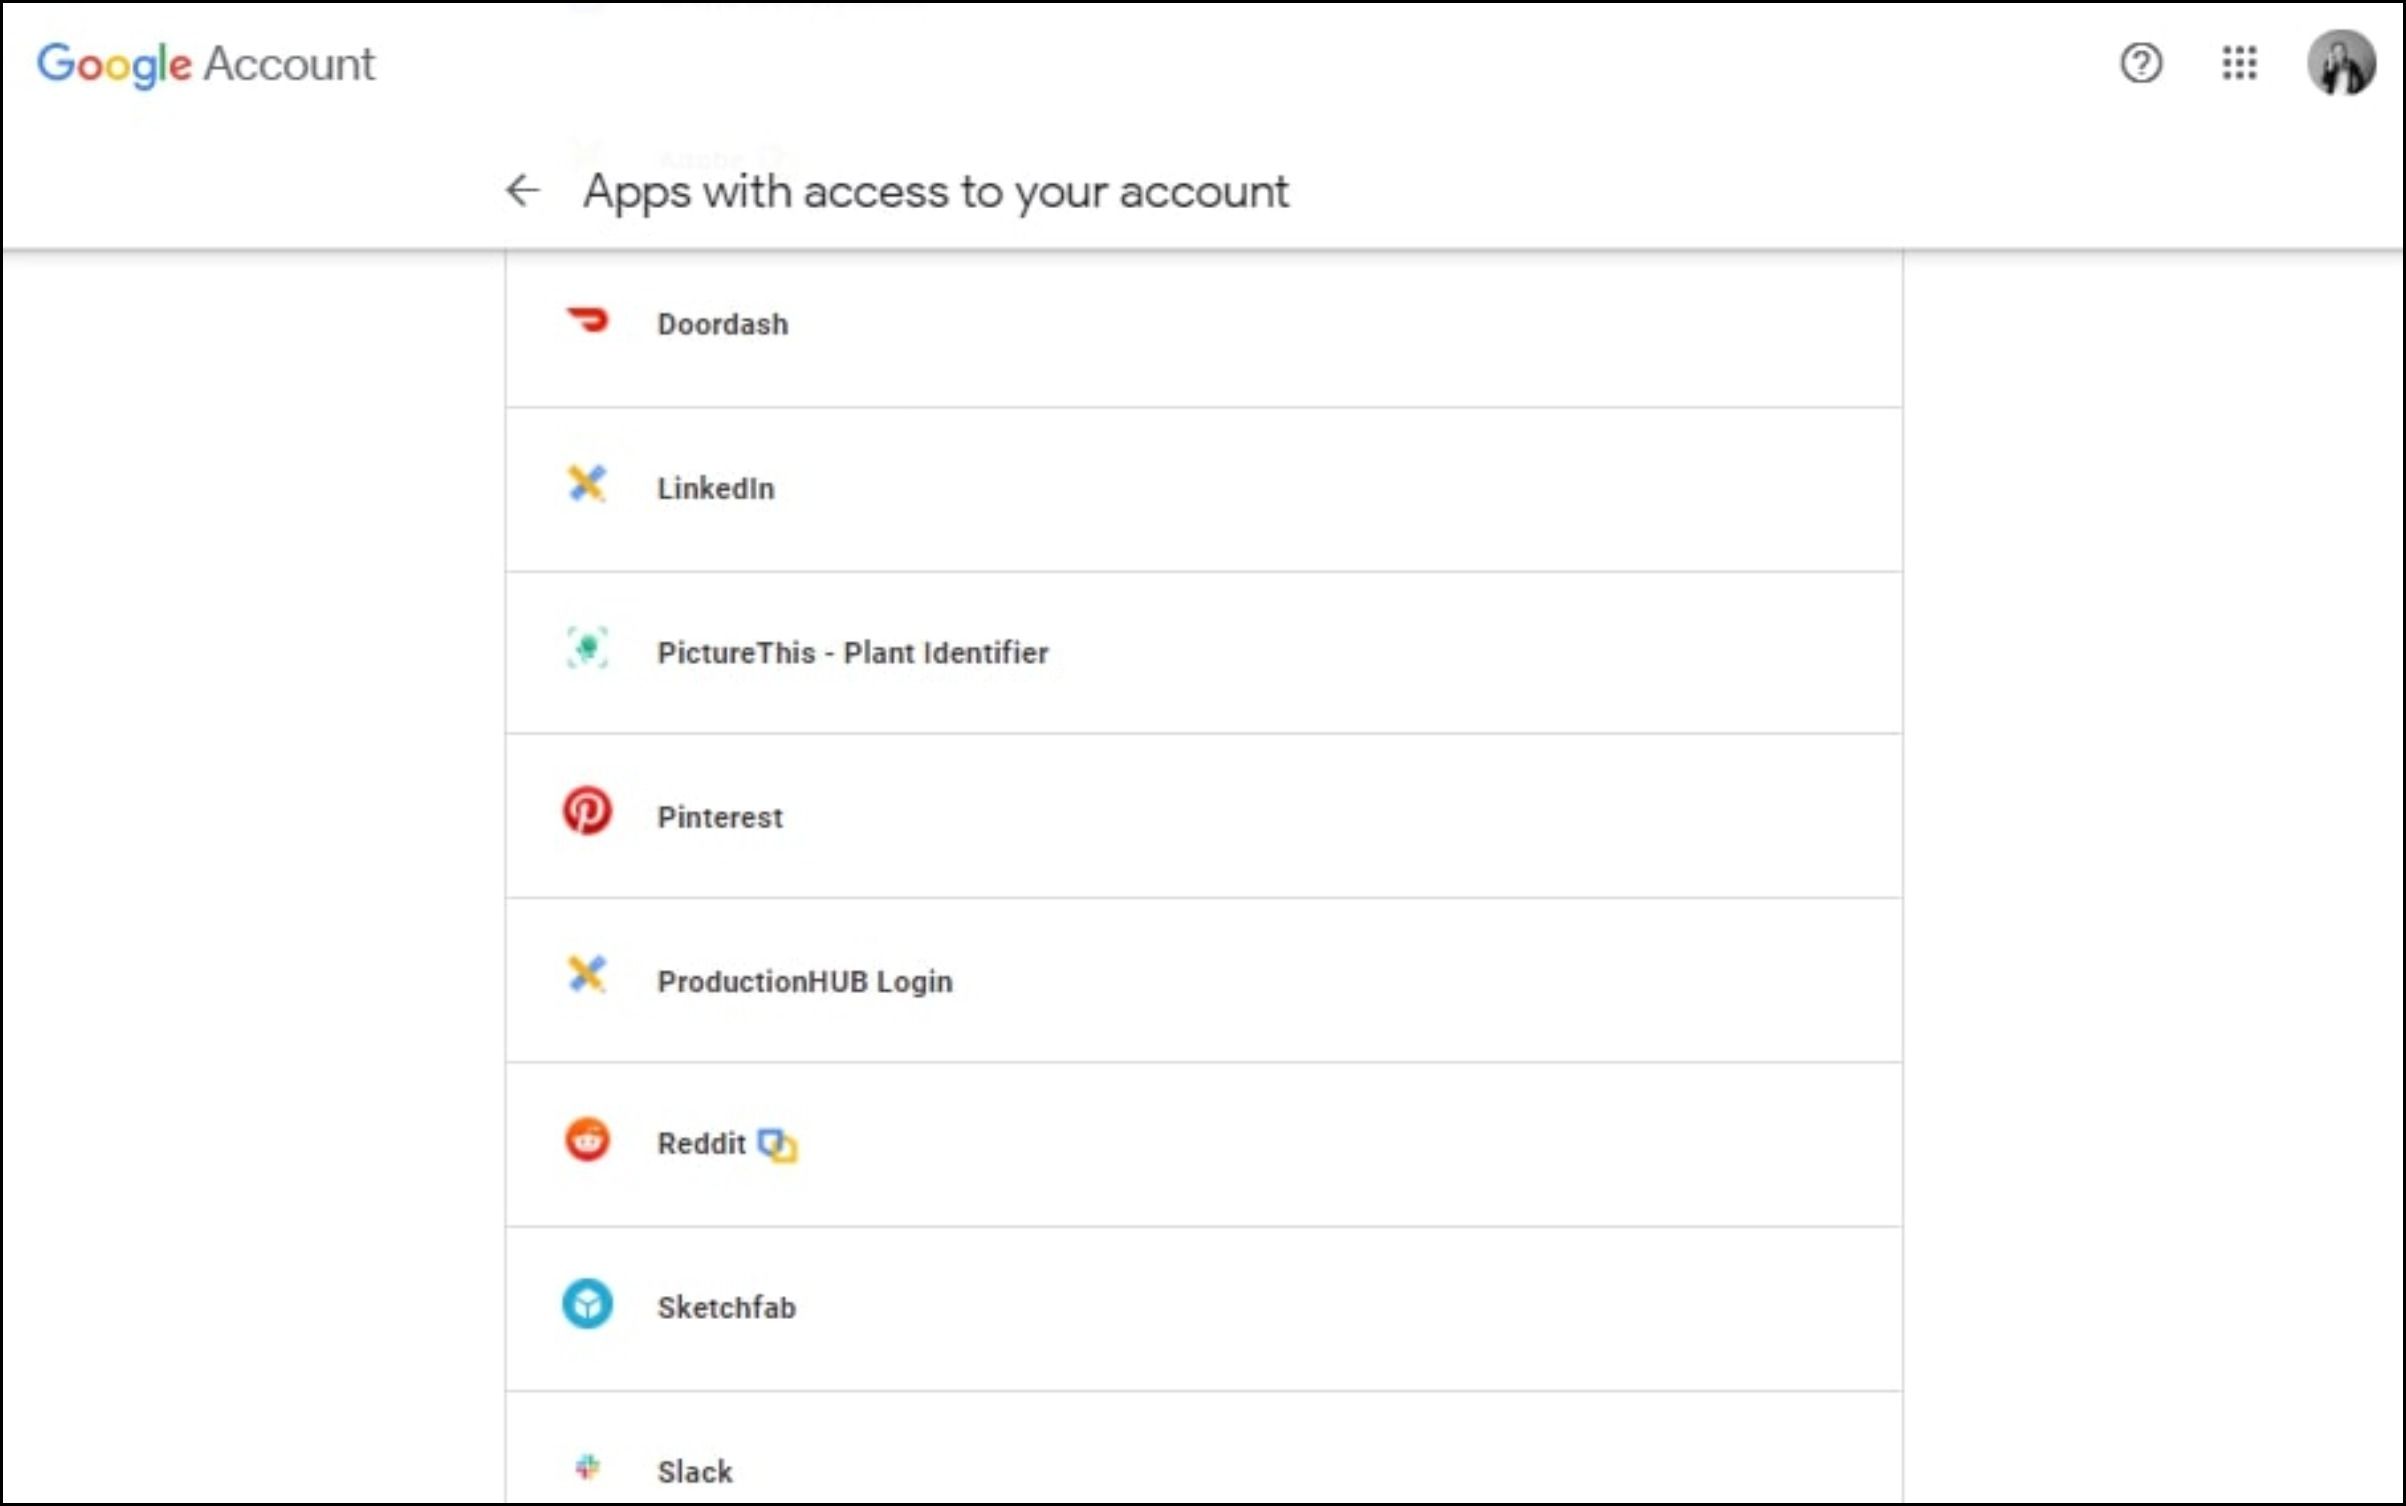The height and width of the screenshot is (1506, 2406).
Task: Click the Slack logo icon
Action: pyautogui.click(x=587, y=1467)
